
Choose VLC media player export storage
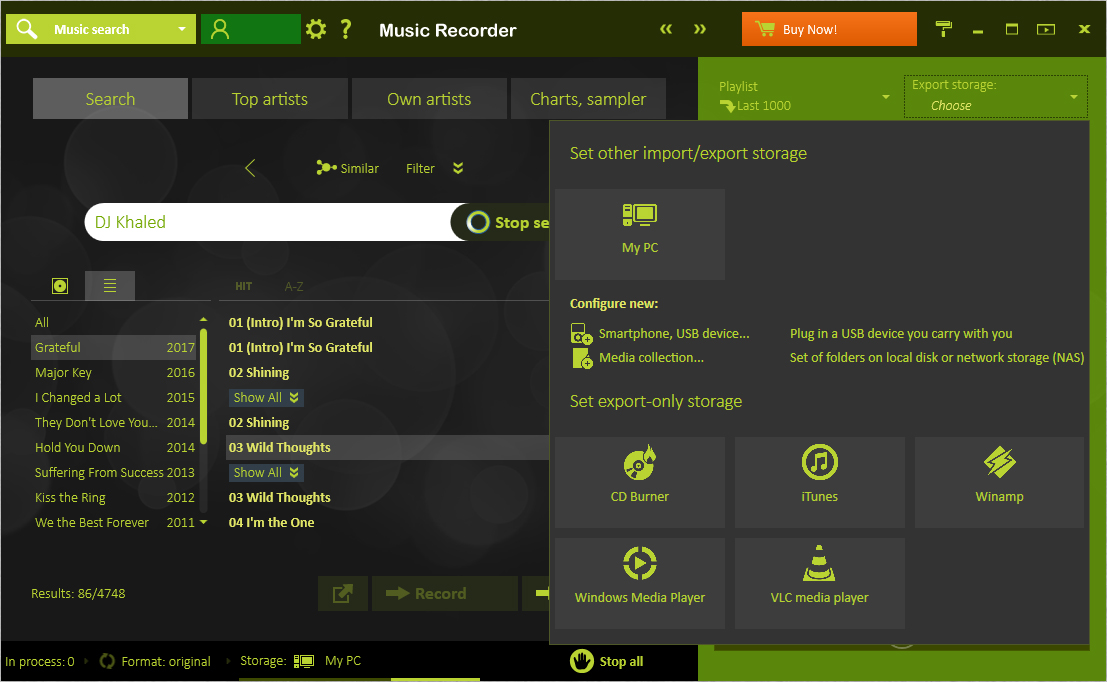point(820,583)
